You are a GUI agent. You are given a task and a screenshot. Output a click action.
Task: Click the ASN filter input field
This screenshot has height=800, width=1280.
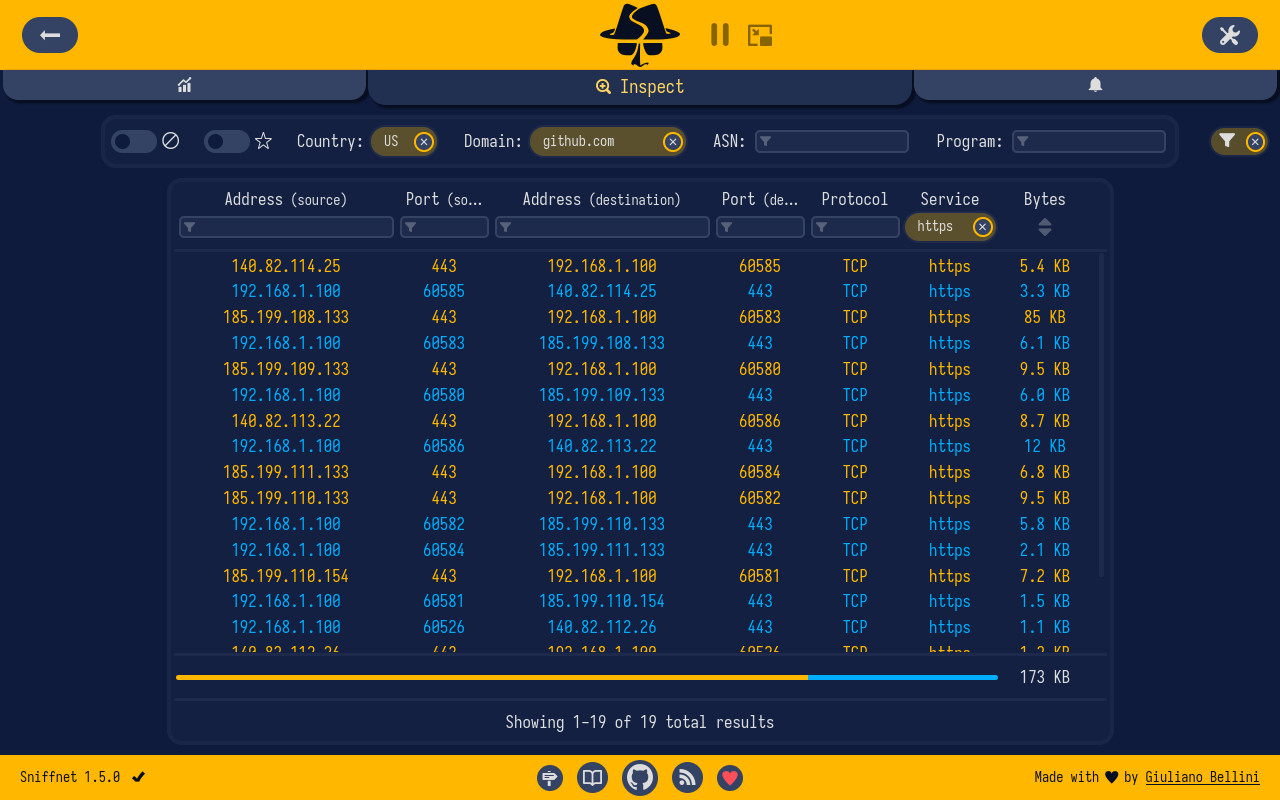(x=831, y=141)
